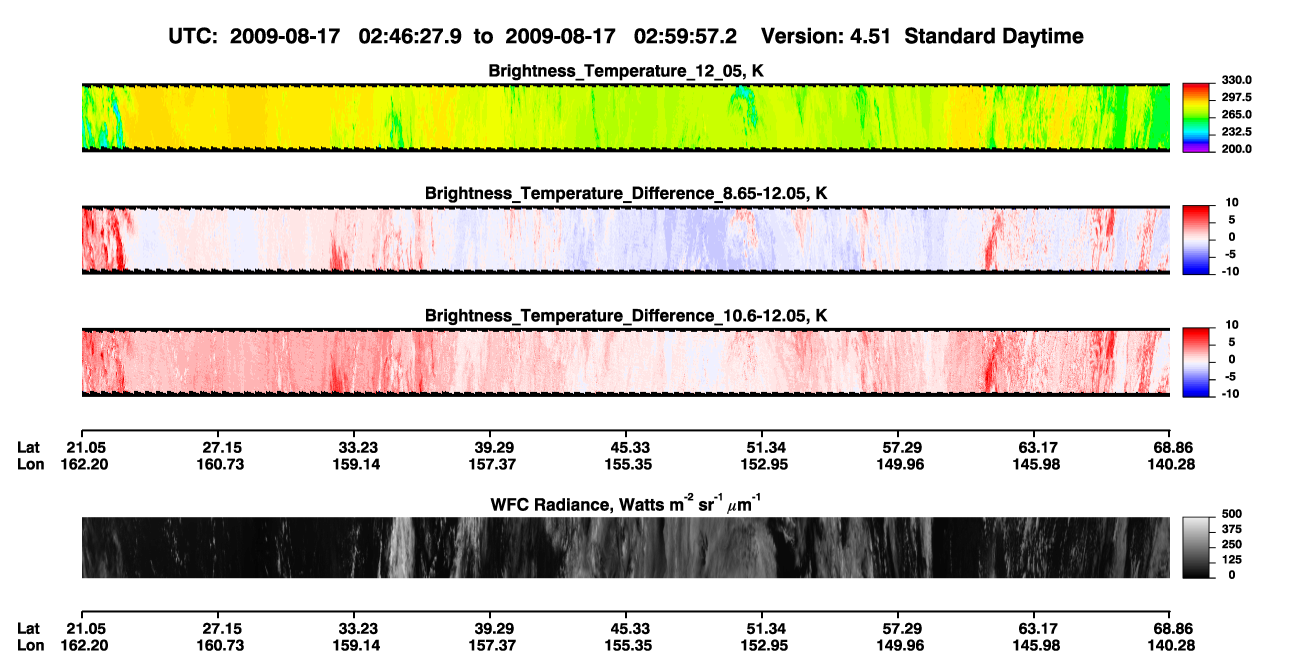Click the Brightness Temperature 12_05 image strip

click(x=626, y=117)
